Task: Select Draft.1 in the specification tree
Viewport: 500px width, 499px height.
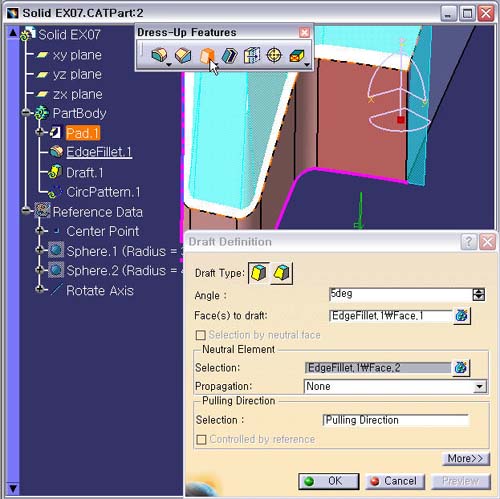Action: coord(85,173)
